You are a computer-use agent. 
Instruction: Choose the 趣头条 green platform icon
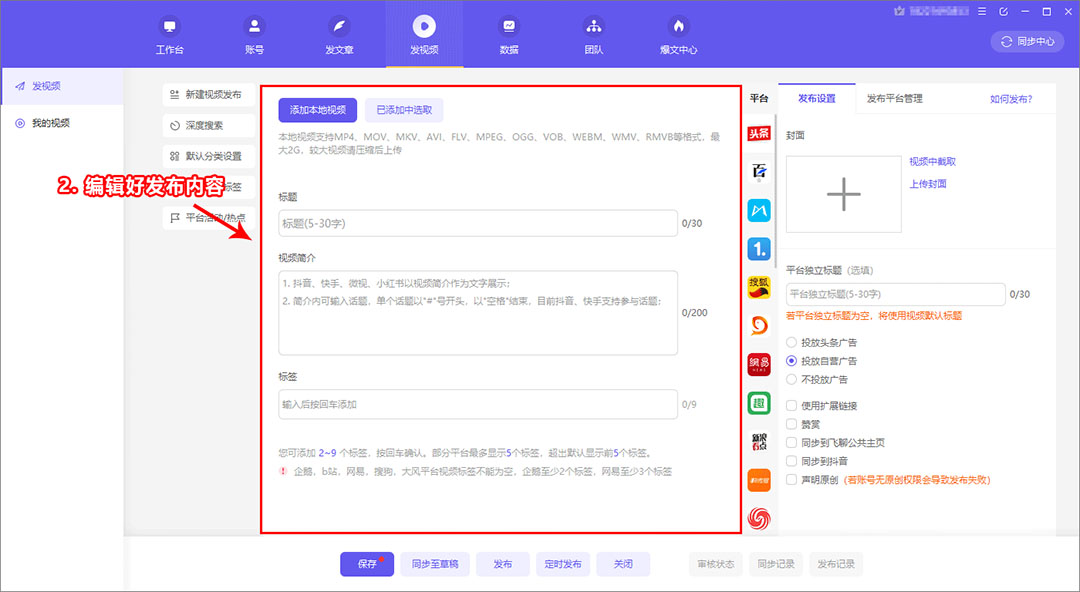pyautogui.click(x=759, y=403)
